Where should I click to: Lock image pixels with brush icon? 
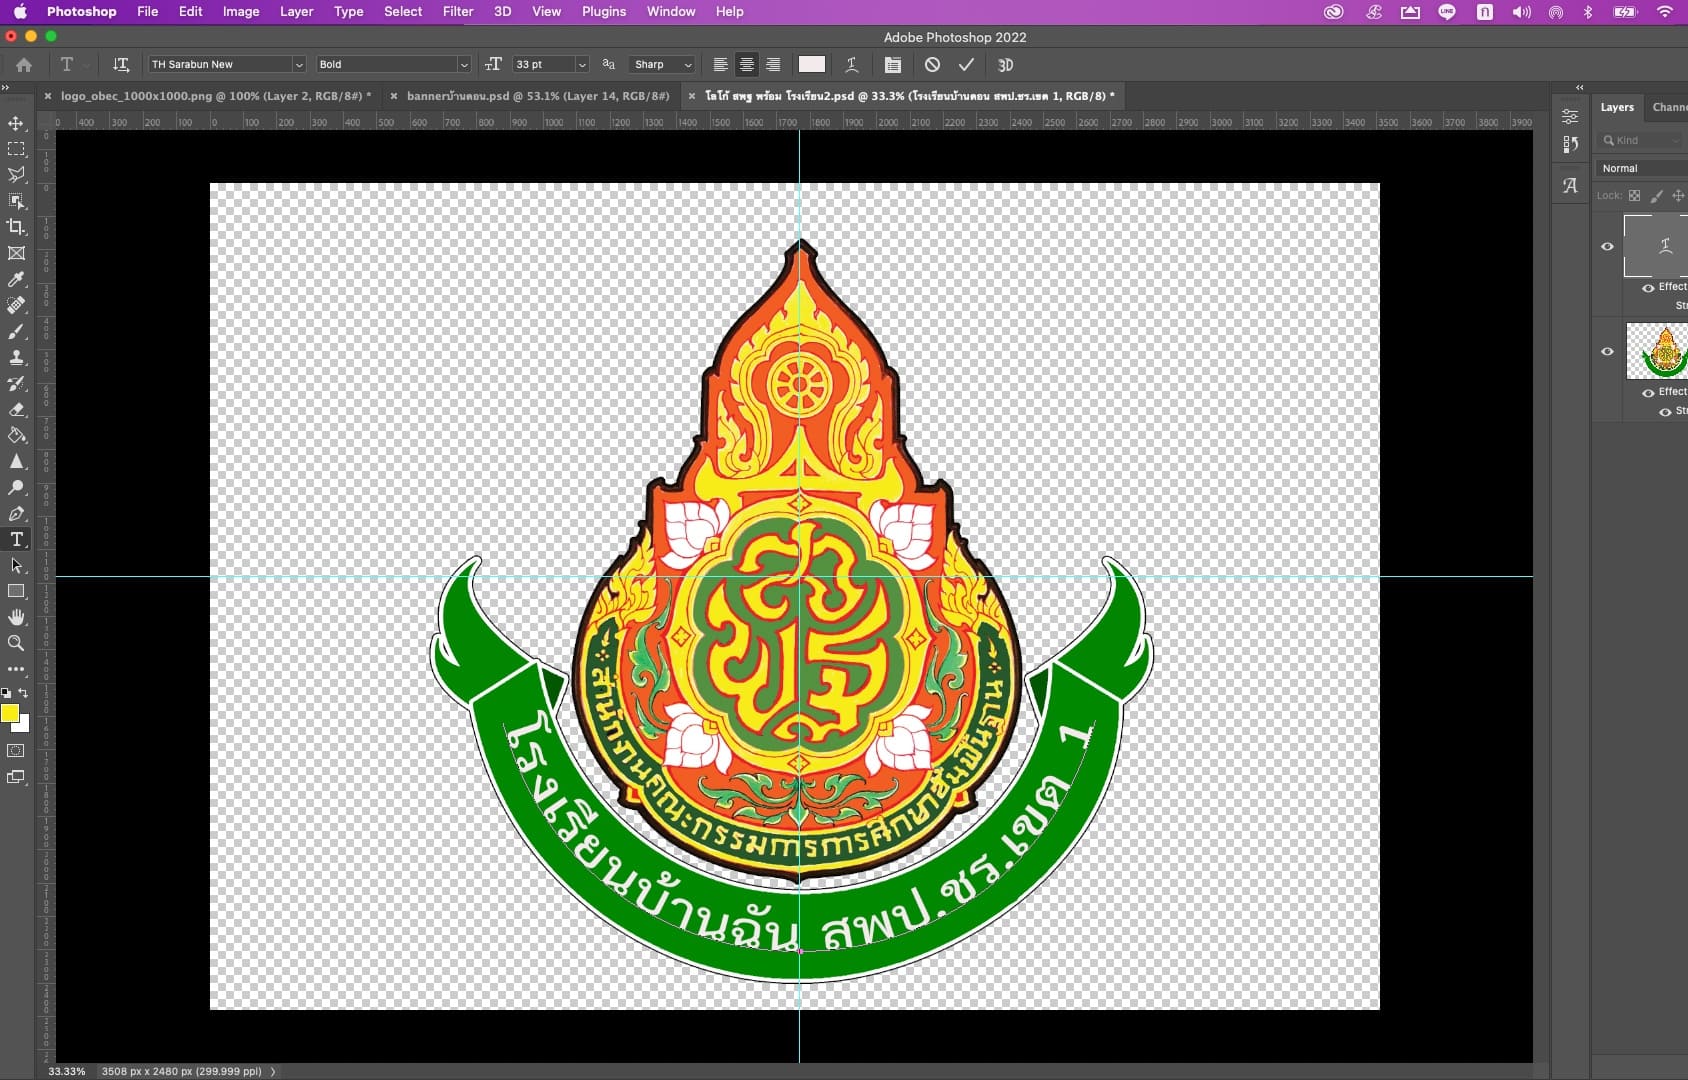[1656, 196]
